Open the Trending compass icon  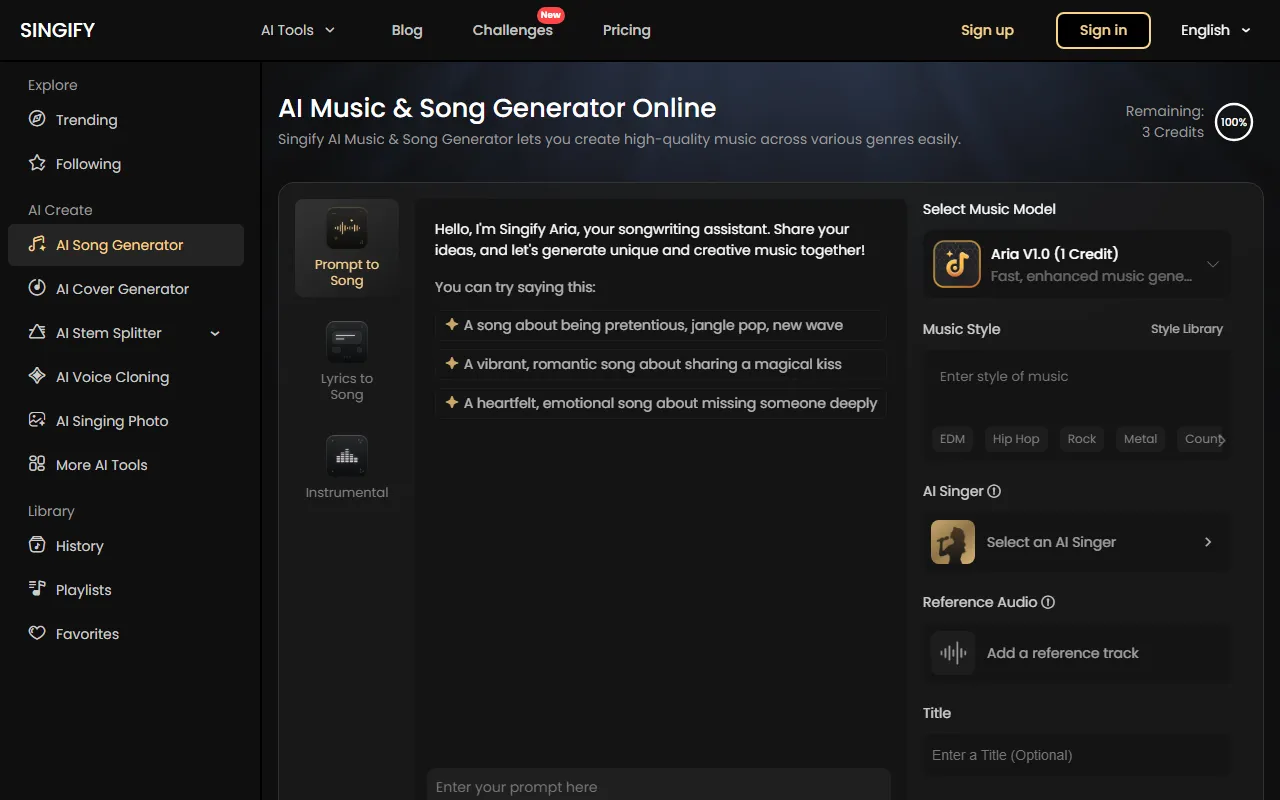click(x=37, y=120)
